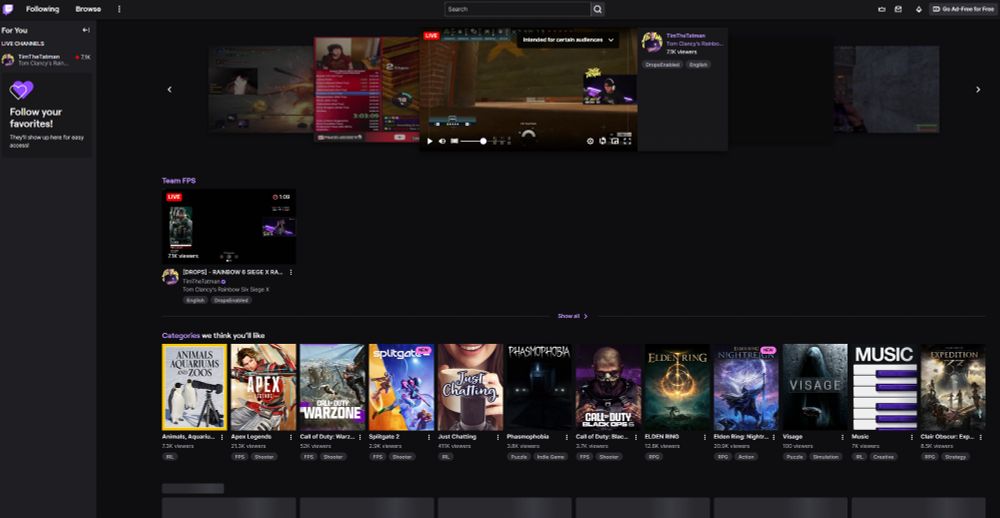Image resolution: width=1000 pixels, height=518 pixels.
Task: Go to the previous carousel stream
Action: point(170,89)
